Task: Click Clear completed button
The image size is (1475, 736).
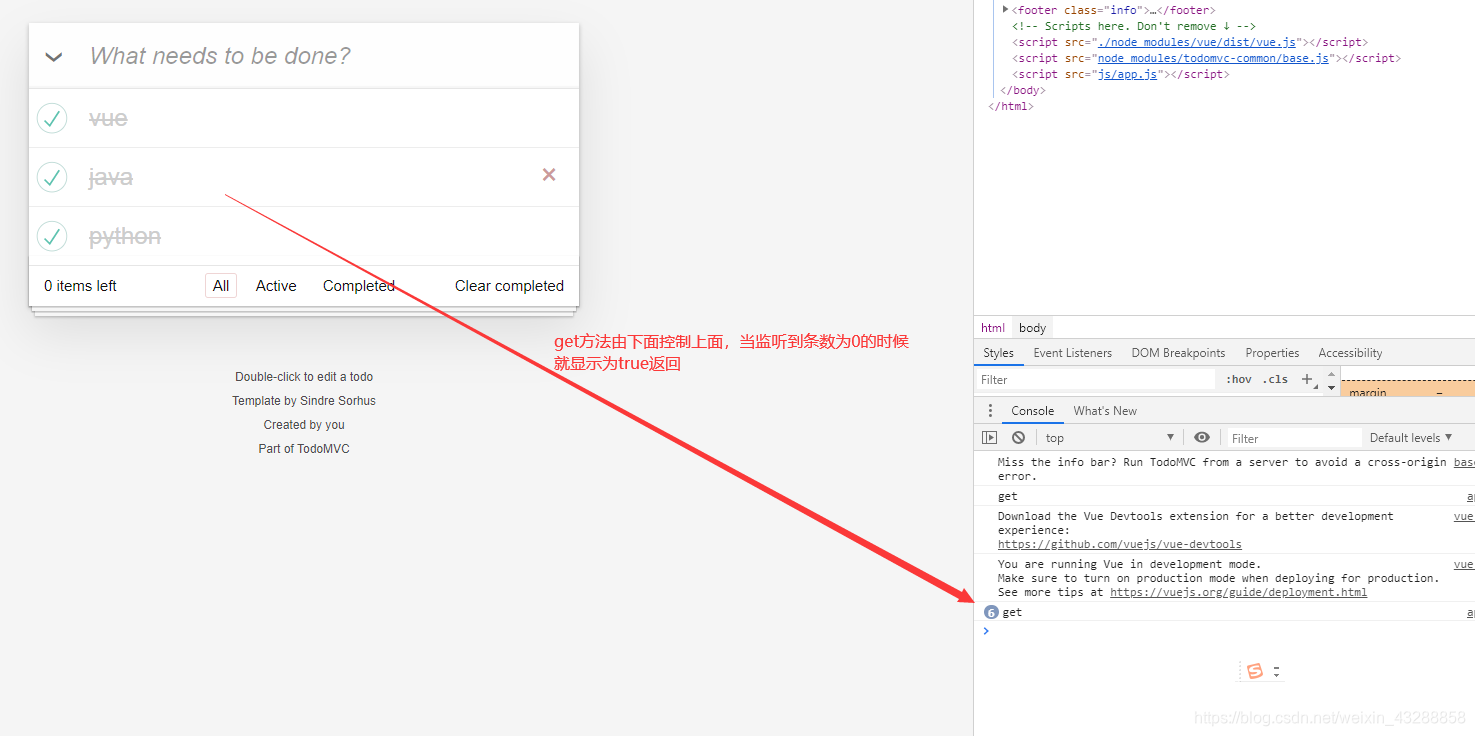Action: [x=509, y=286]
